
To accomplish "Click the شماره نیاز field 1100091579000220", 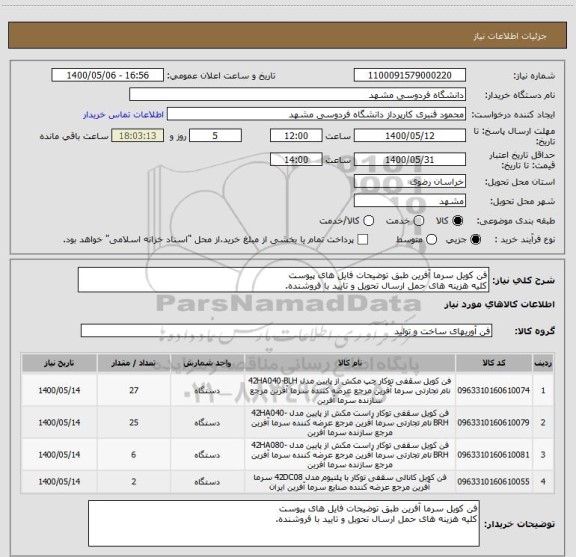I will point(410,75).
